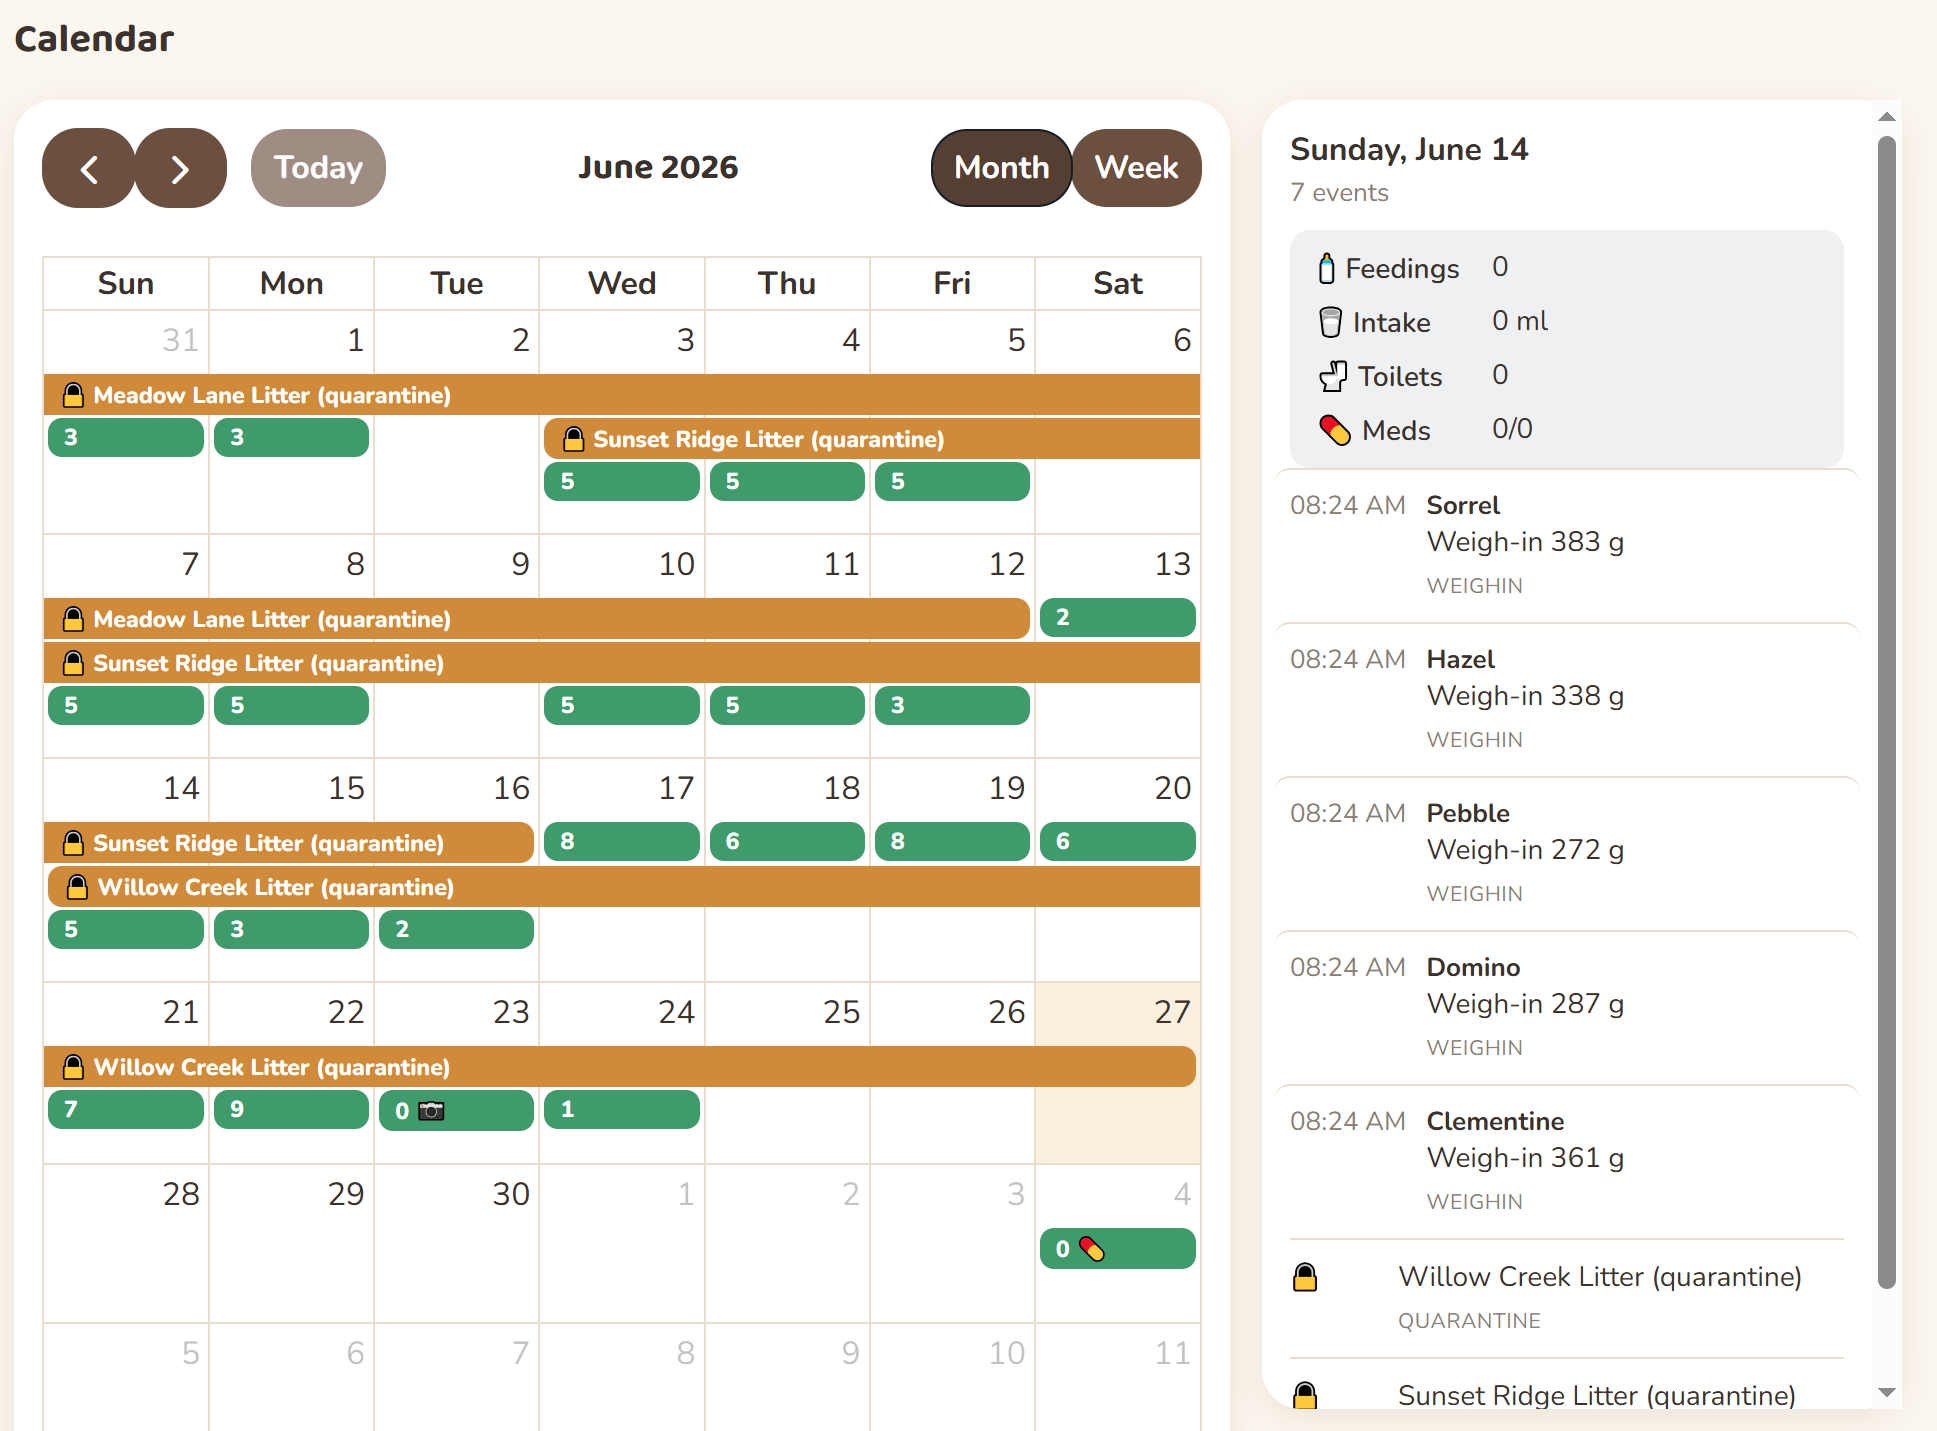Open Sunset Ridge Litter bar starting June 14
This screenshot has width=1937, height=1431.
click(288, 843)
